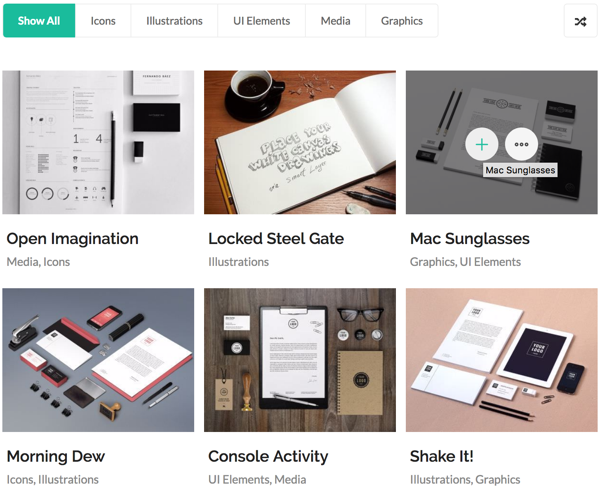Open the Open Imagination thumbnail image
600x493 pixels.
point(98,142)
